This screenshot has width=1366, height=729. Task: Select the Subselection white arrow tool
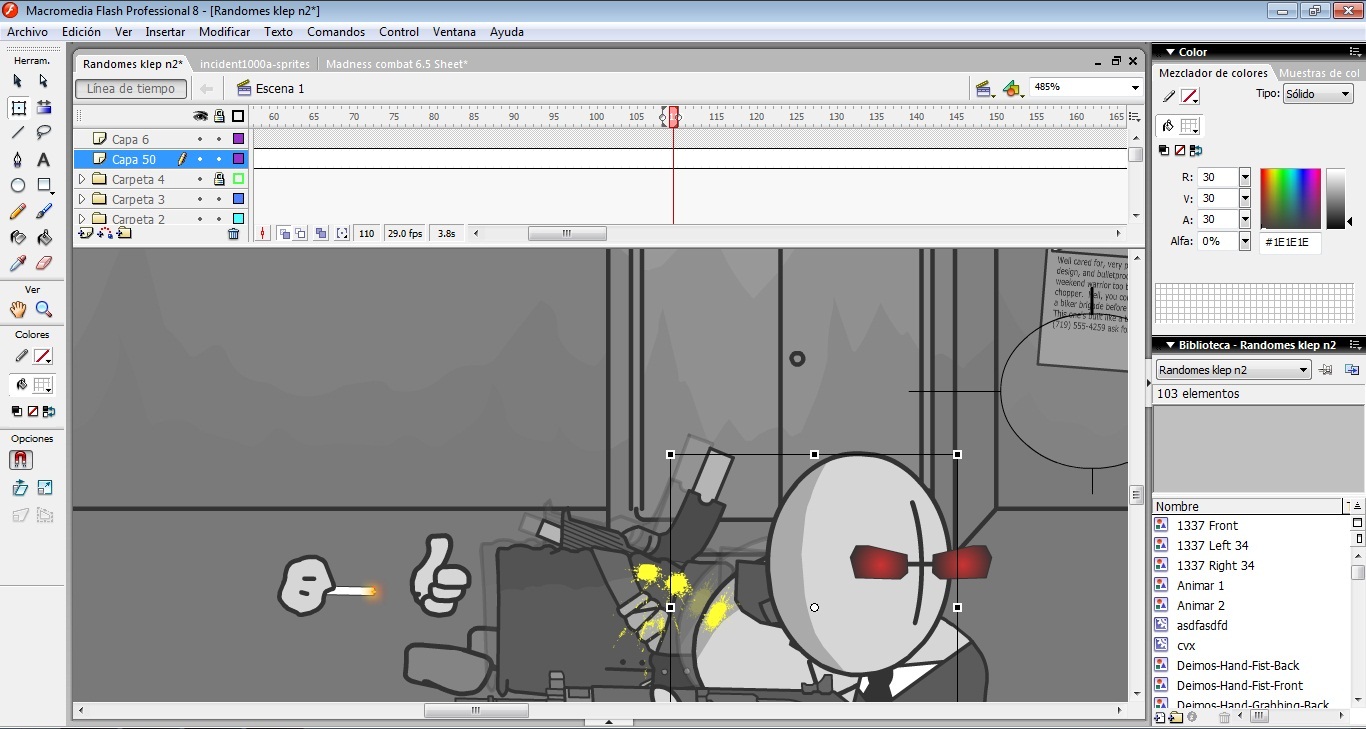[x=44, y=81]
